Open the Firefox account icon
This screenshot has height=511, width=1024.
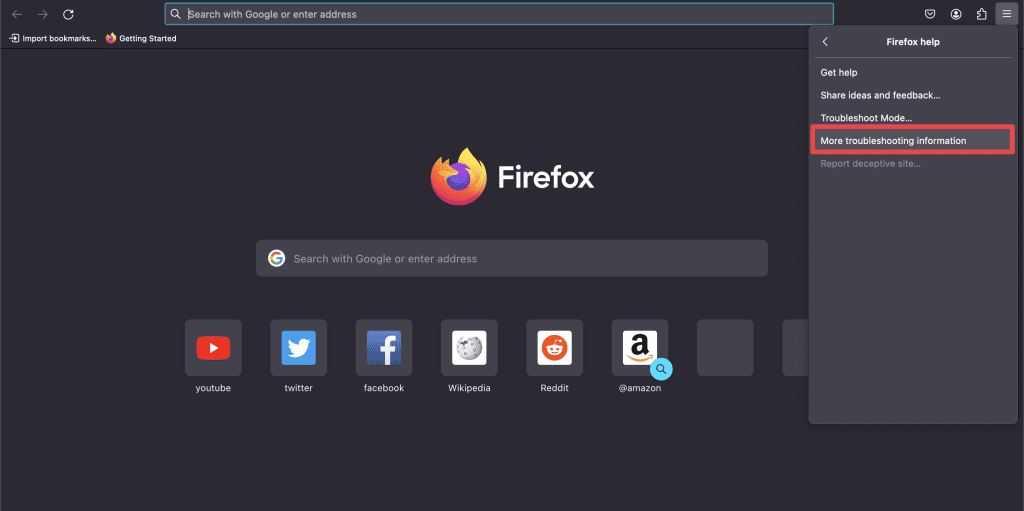956,14
